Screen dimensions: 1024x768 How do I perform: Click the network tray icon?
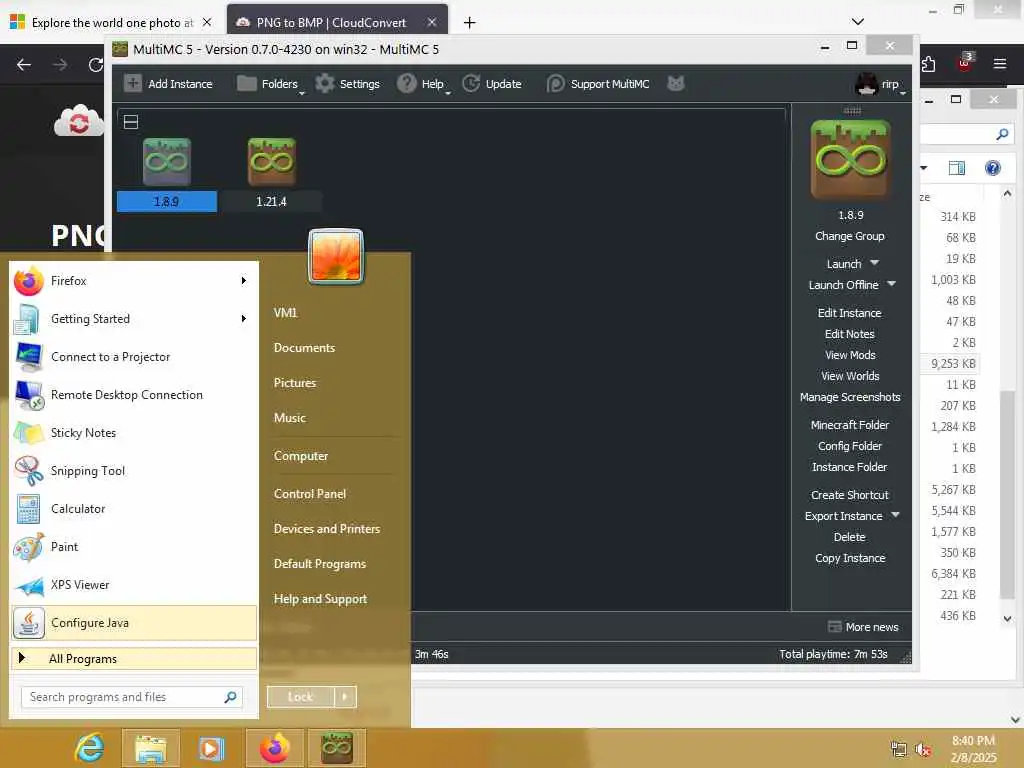coord(899,749)
